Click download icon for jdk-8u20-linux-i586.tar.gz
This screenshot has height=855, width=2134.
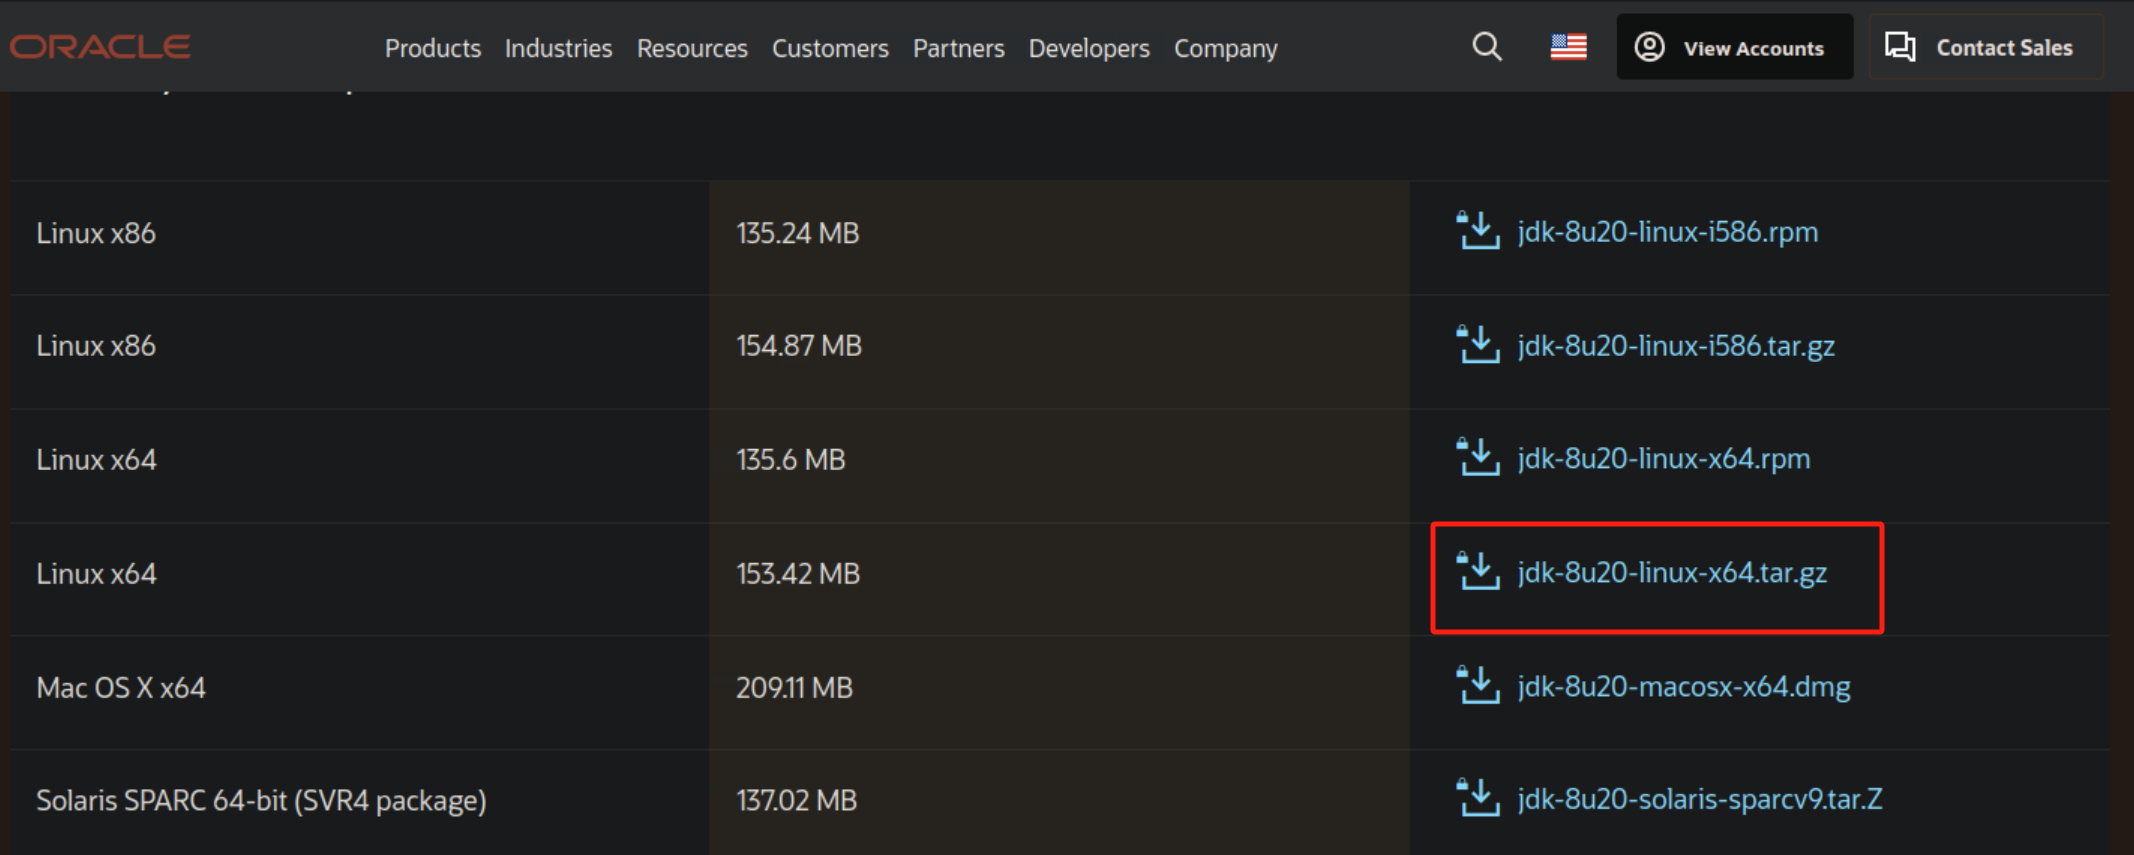pos(1477,345)
